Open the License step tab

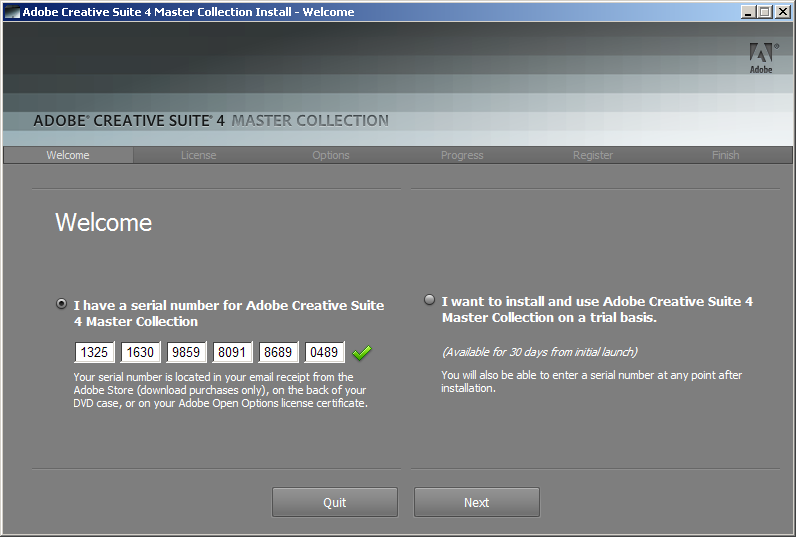198,155
